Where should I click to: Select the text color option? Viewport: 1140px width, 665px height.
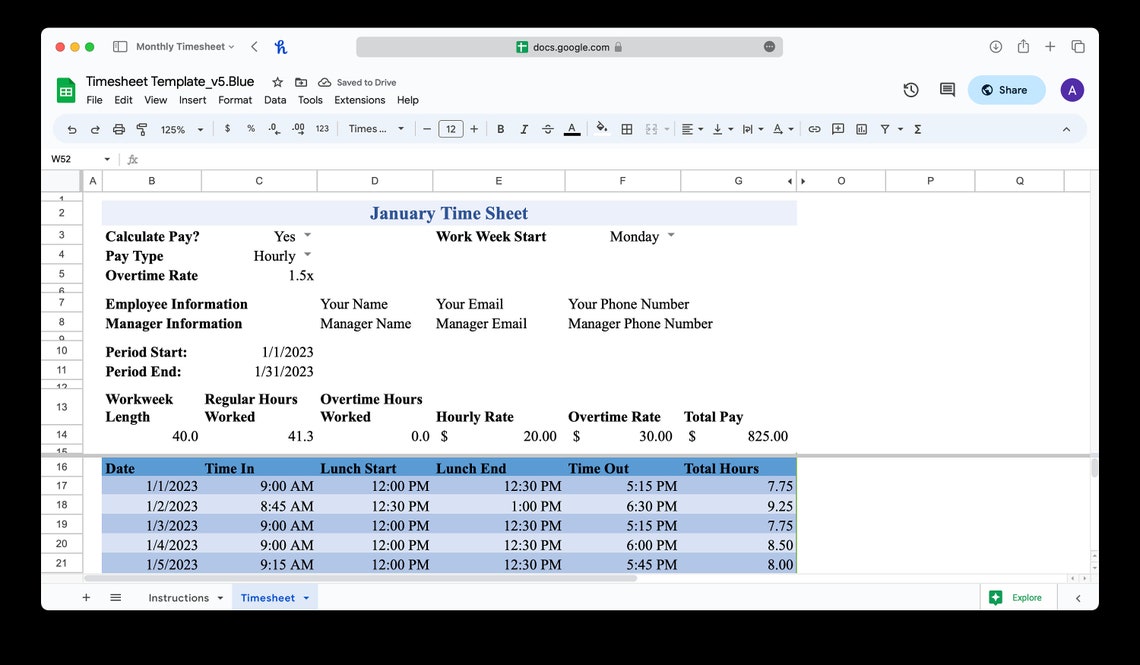pyautogui.click(x=571, y=129)
